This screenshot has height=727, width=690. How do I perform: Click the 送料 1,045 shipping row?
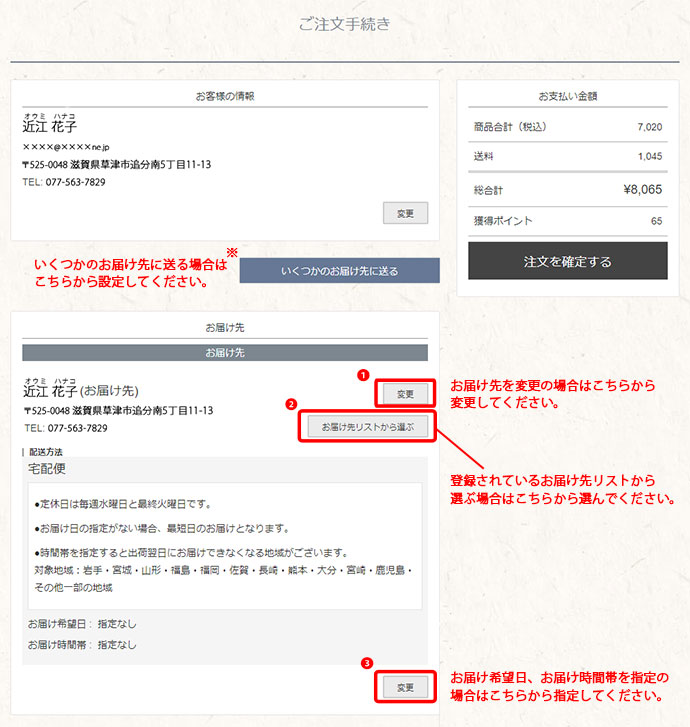click(567, 156)
